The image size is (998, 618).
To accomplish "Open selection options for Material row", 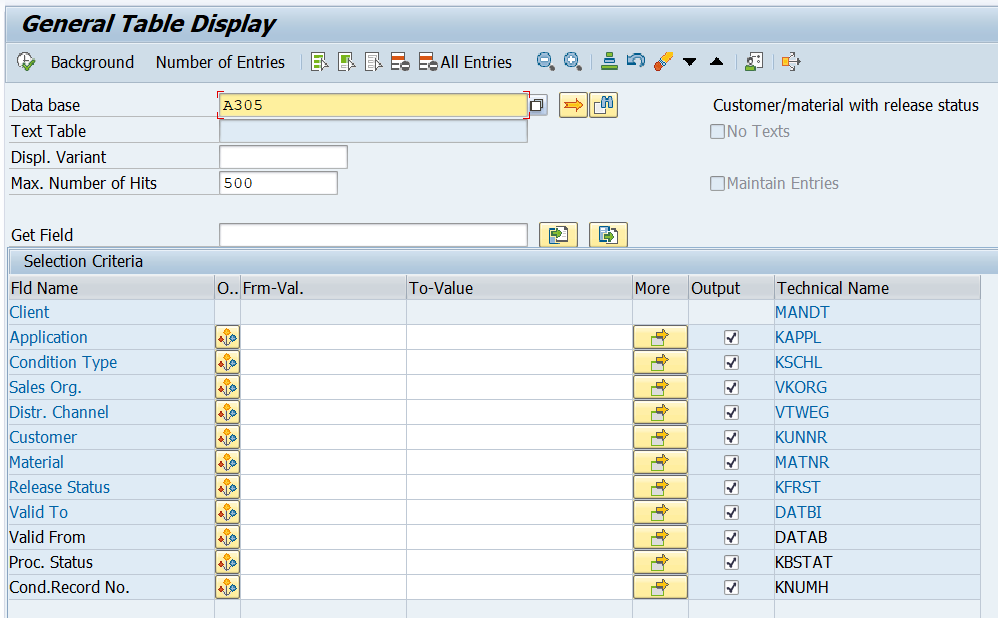I will (227, 462).
